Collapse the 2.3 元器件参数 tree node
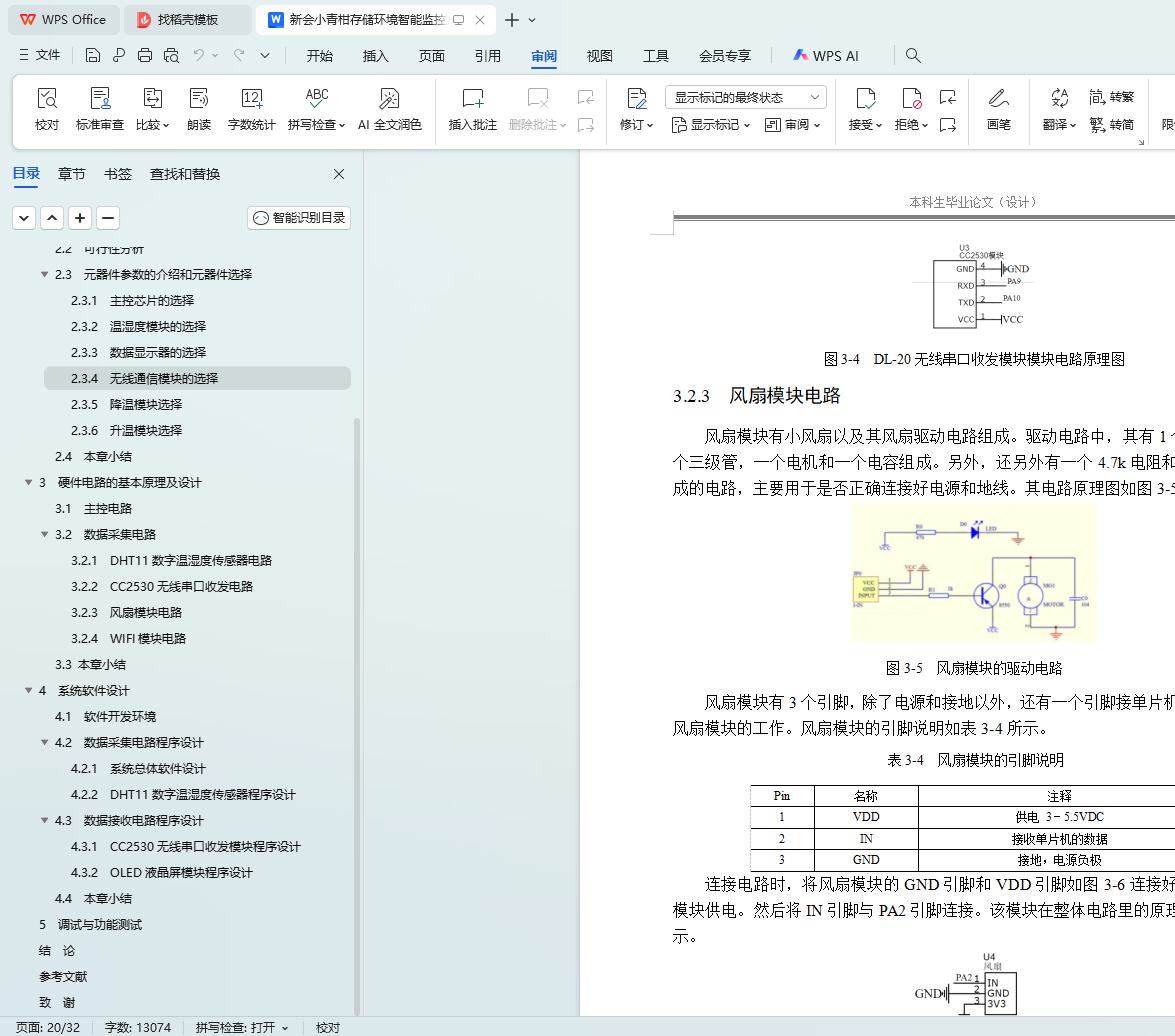The height and width of the screenshot is (1036, 1175). [45, 275]
